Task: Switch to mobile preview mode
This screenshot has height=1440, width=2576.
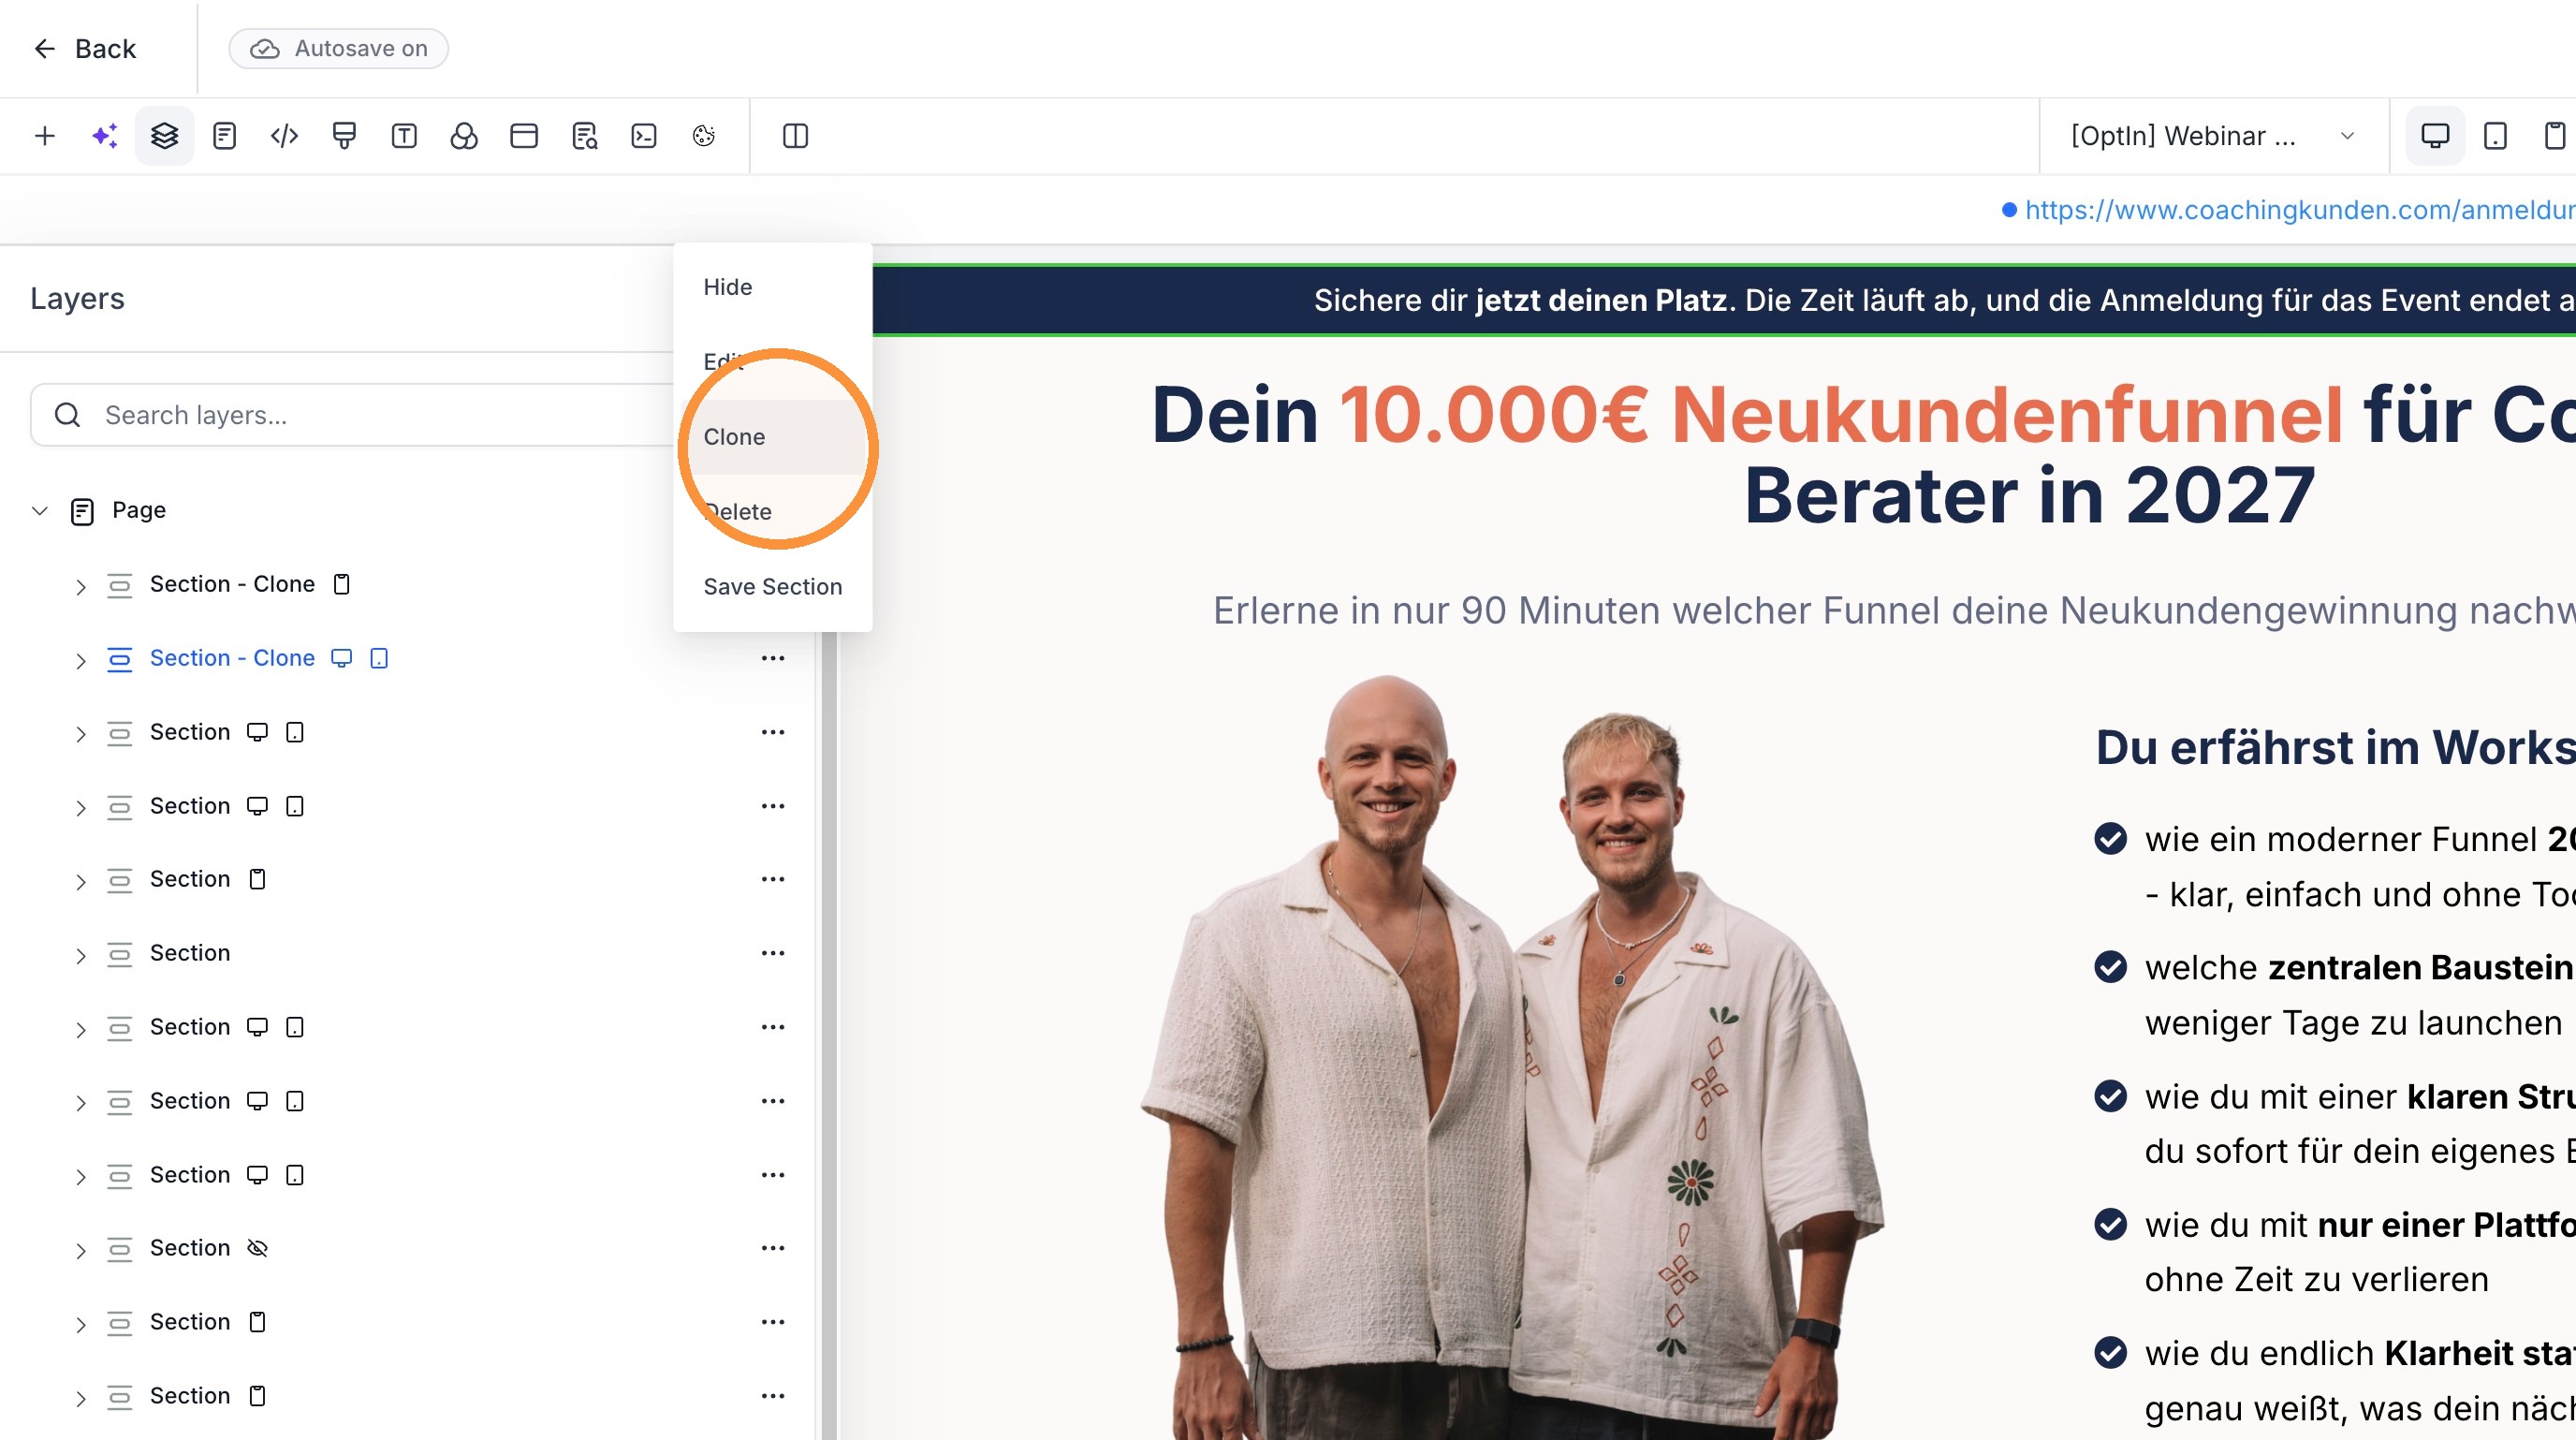Action: (2554, 136)
